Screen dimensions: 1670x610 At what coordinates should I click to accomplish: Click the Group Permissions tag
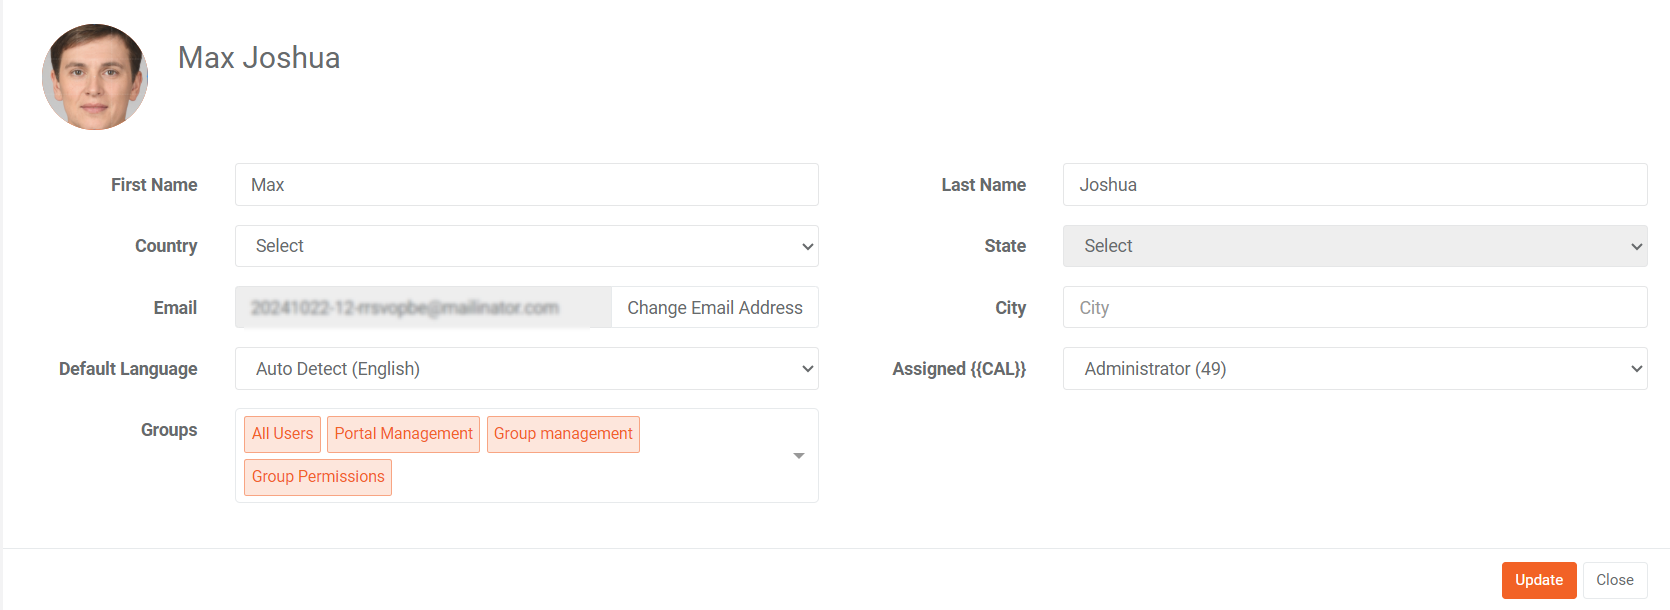pyautogui.click(x=318, y=477)
